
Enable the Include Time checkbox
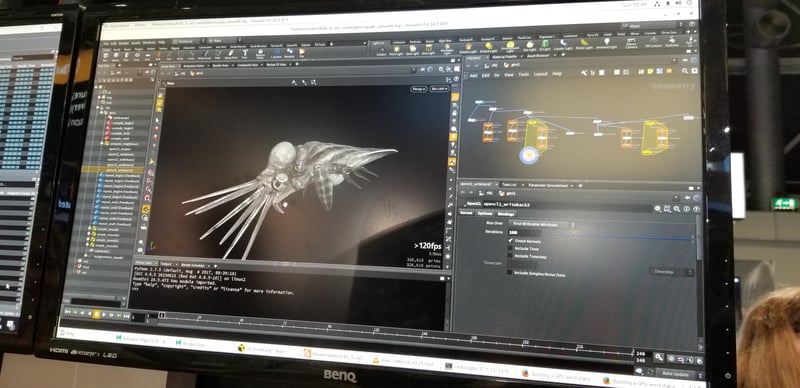pyautogui.click(x=510, y=248)
